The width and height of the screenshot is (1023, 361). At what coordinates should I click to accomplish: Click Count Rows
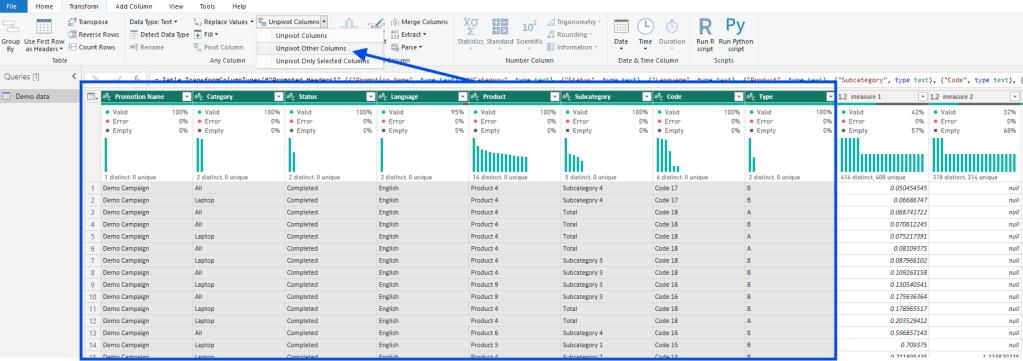coord(91,47)
